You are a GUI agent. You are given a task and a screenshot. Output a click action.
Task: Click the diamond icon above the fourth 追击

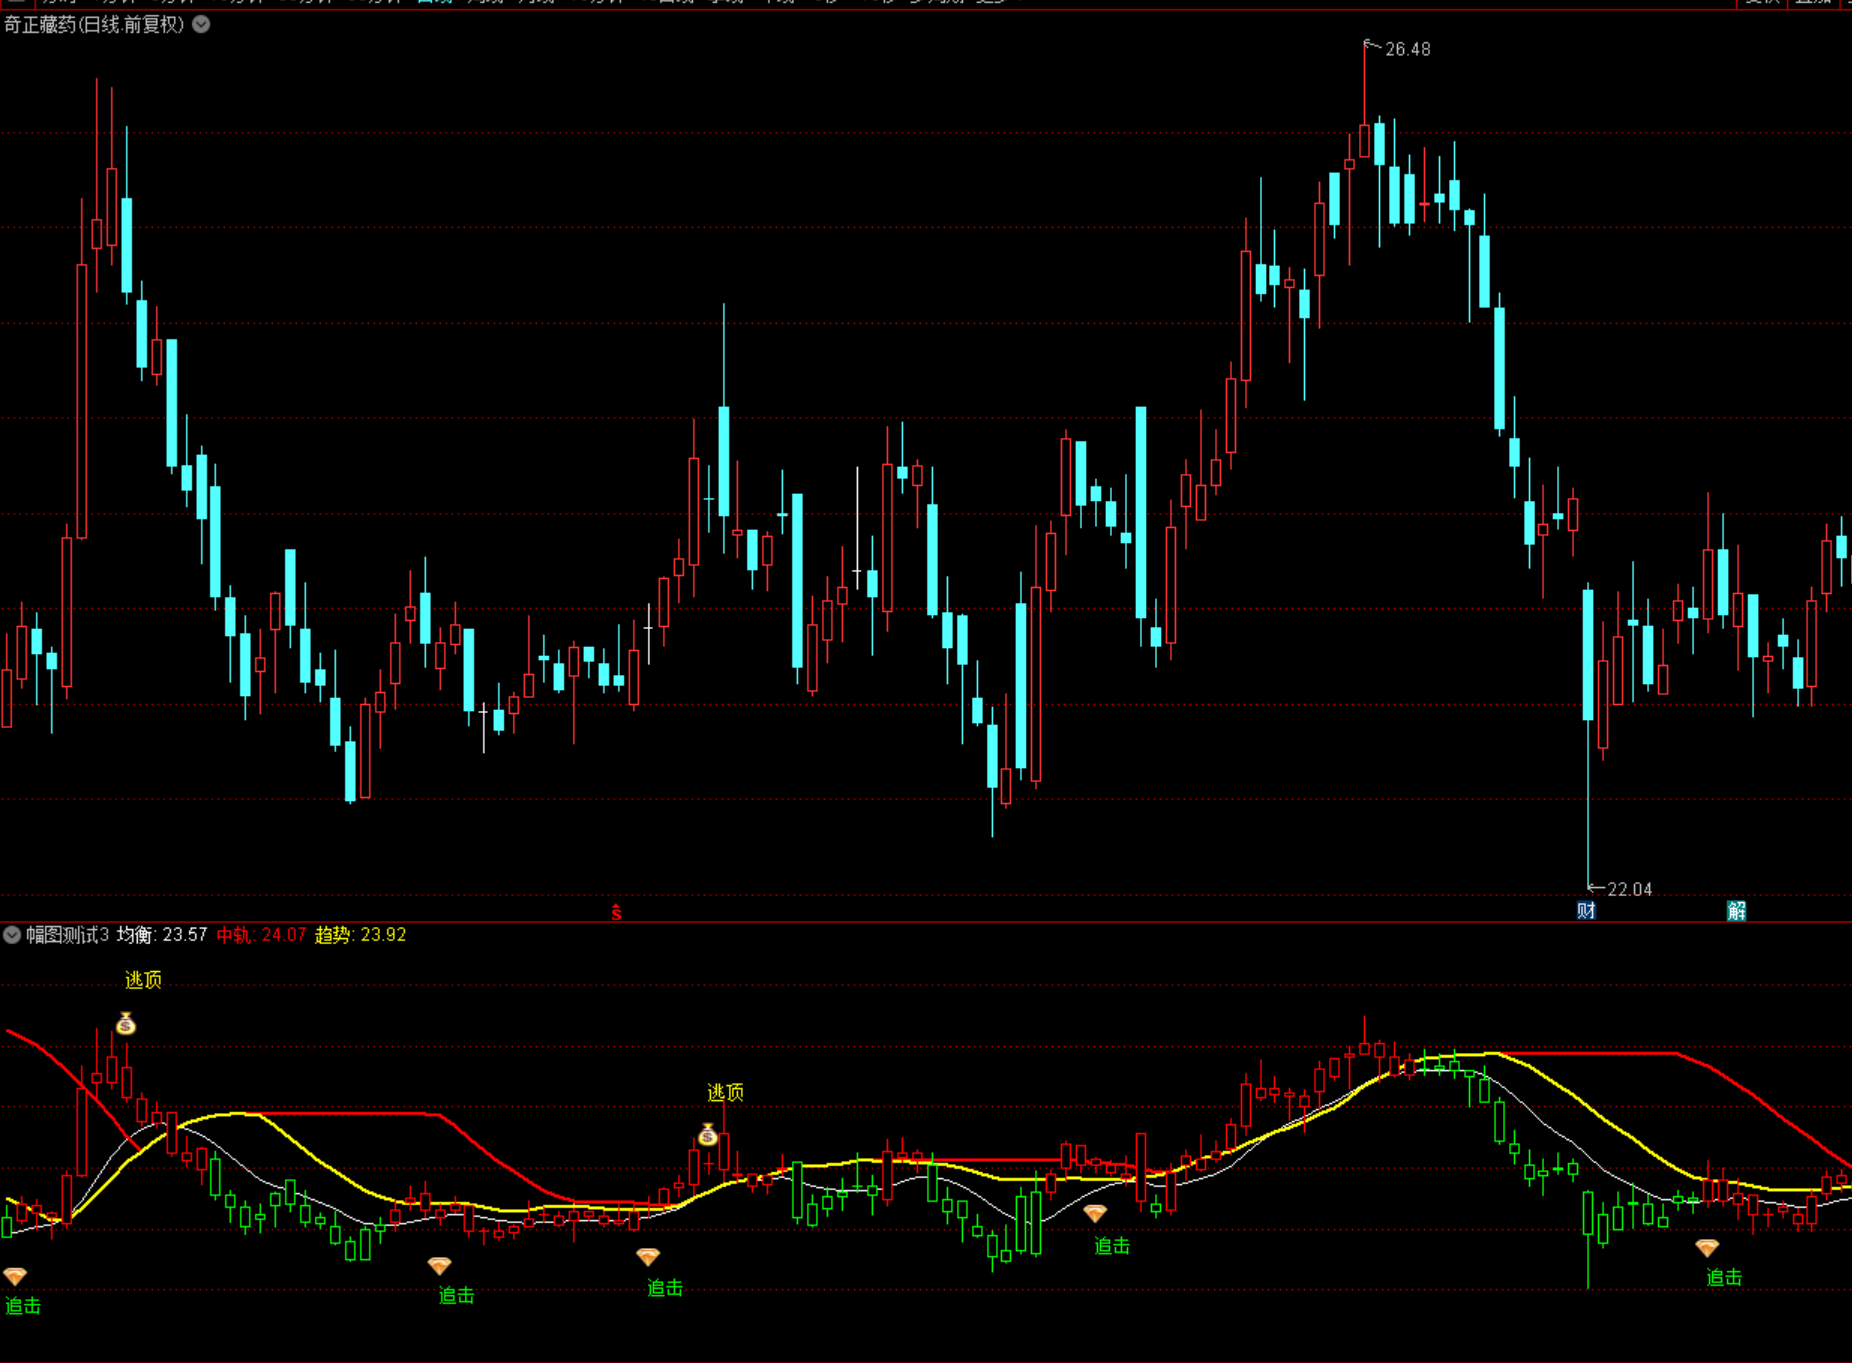pos(1095,1213)
